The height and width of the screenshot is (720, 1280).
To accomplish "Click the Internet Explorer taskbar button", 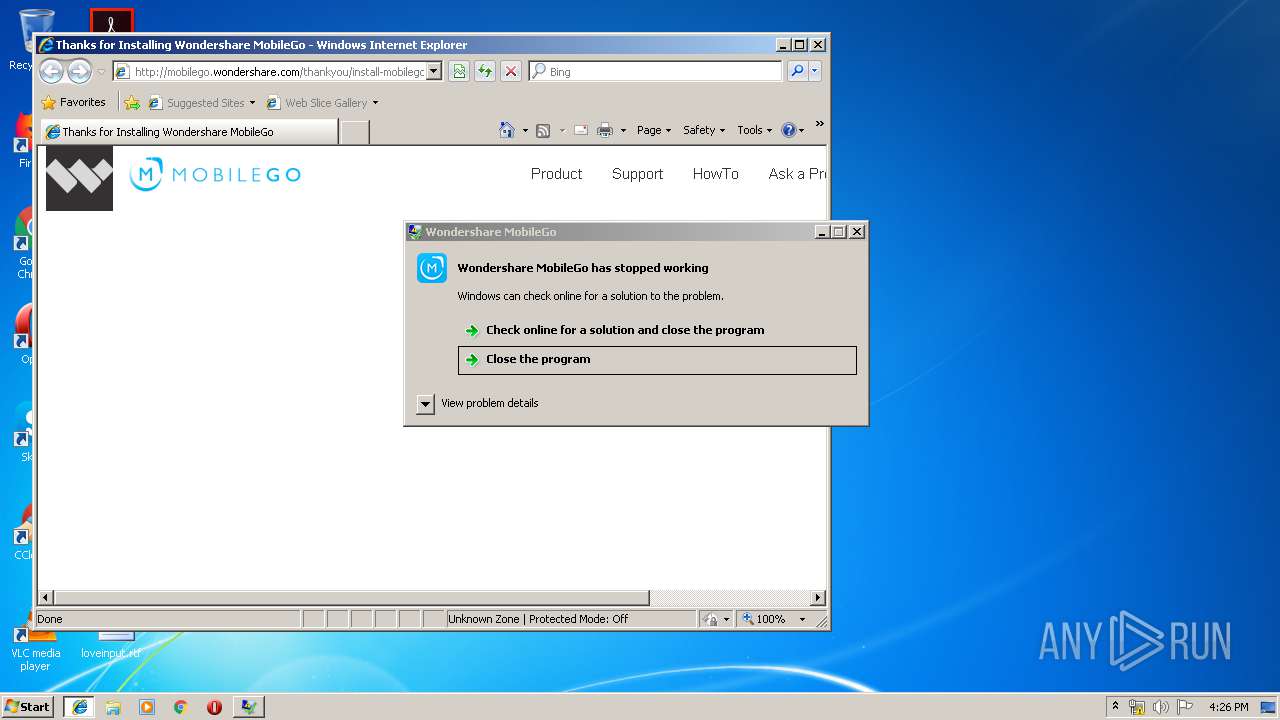I will [80, 707].
